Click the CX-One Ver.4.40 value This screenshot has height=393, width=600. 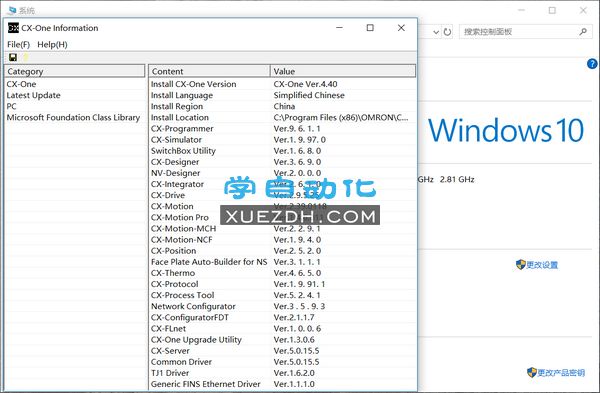pyautogui.click(x=305, y=84)
